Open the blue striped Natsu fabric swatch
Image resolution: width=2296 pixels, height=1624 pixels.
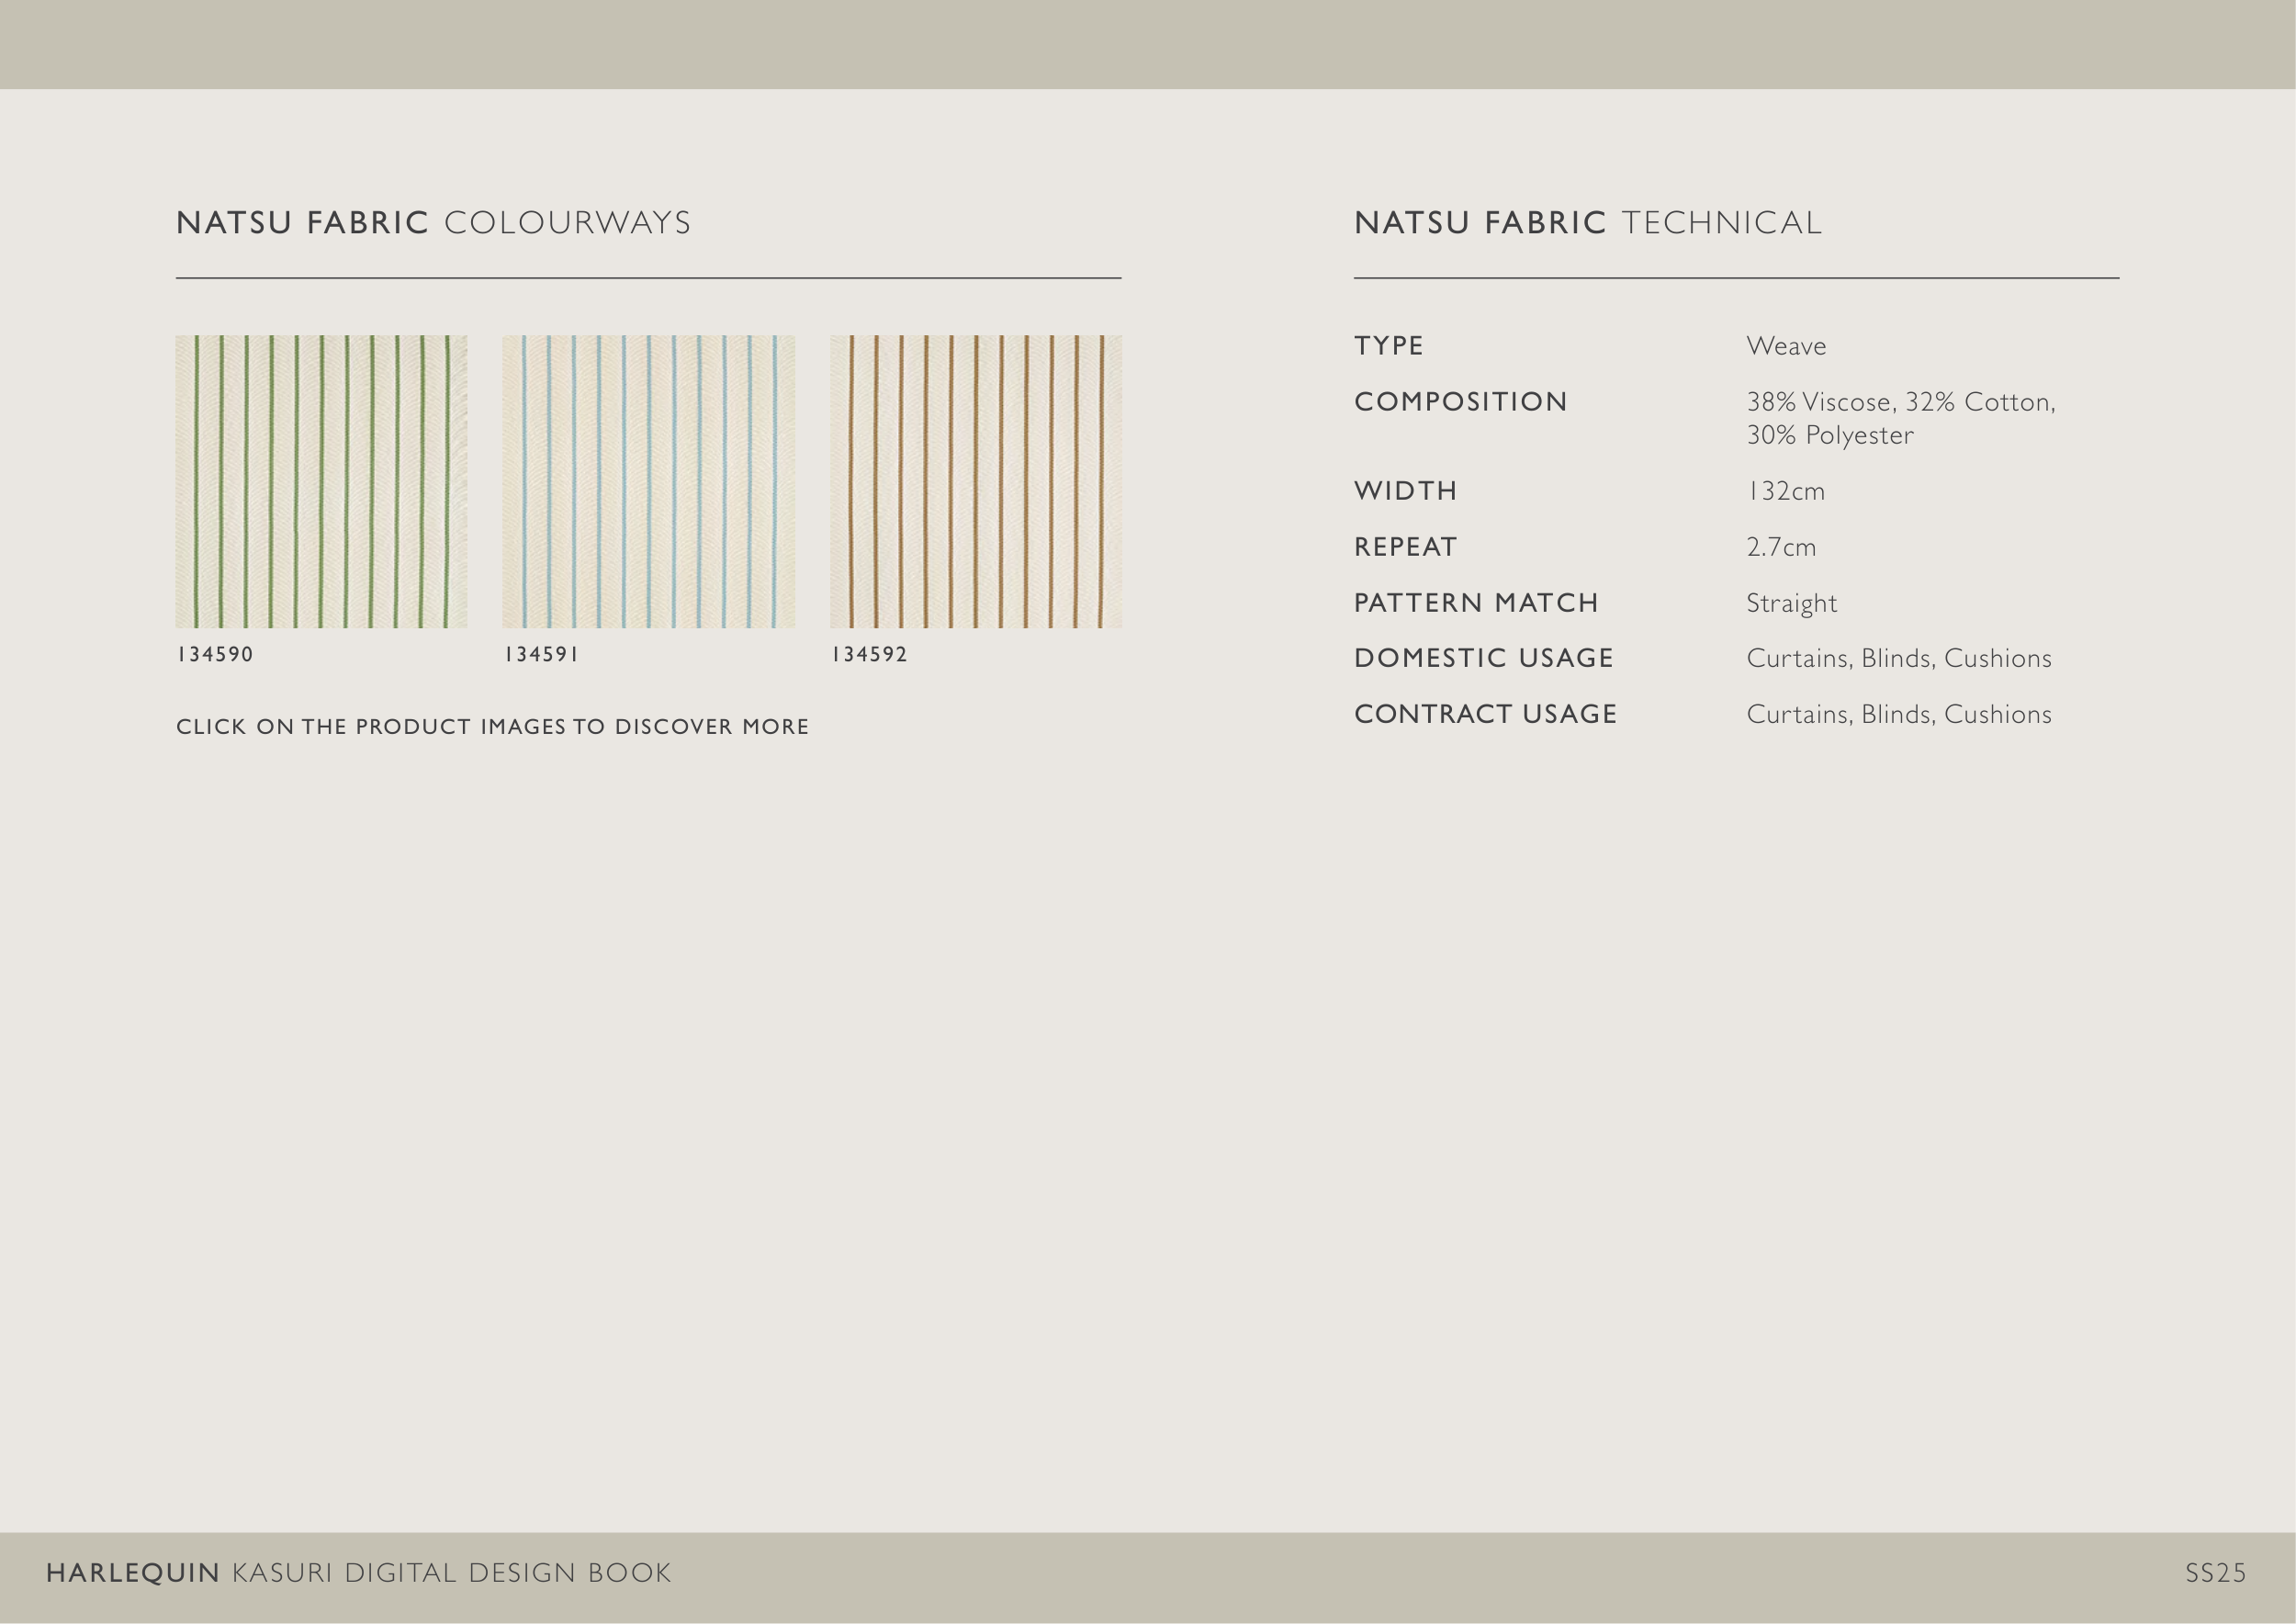pos(648,481)
